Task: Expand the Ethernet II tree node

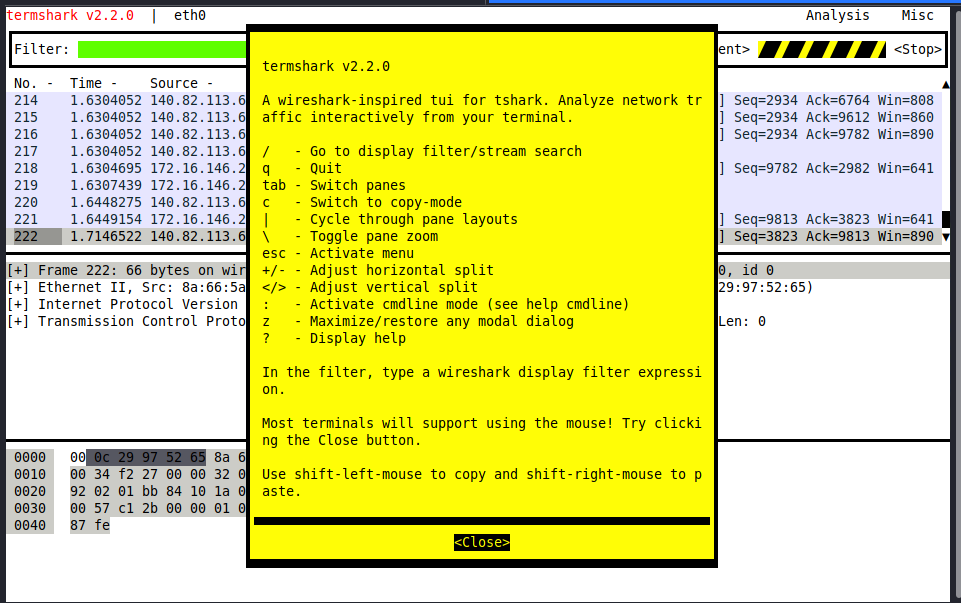Action: point(18,287)
